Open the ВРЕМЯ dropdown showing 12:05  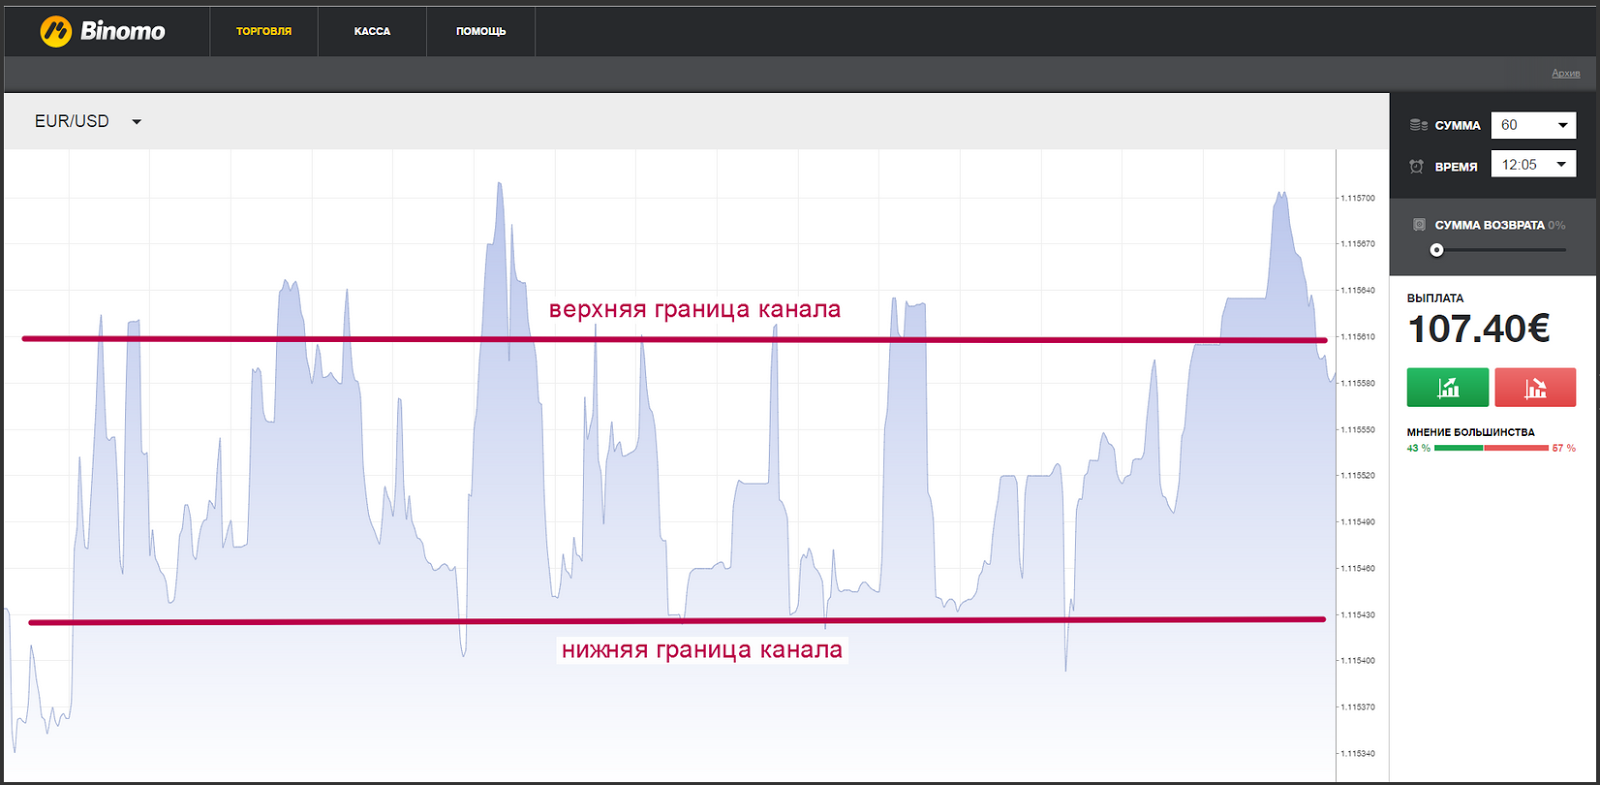tap(1533, 164)
